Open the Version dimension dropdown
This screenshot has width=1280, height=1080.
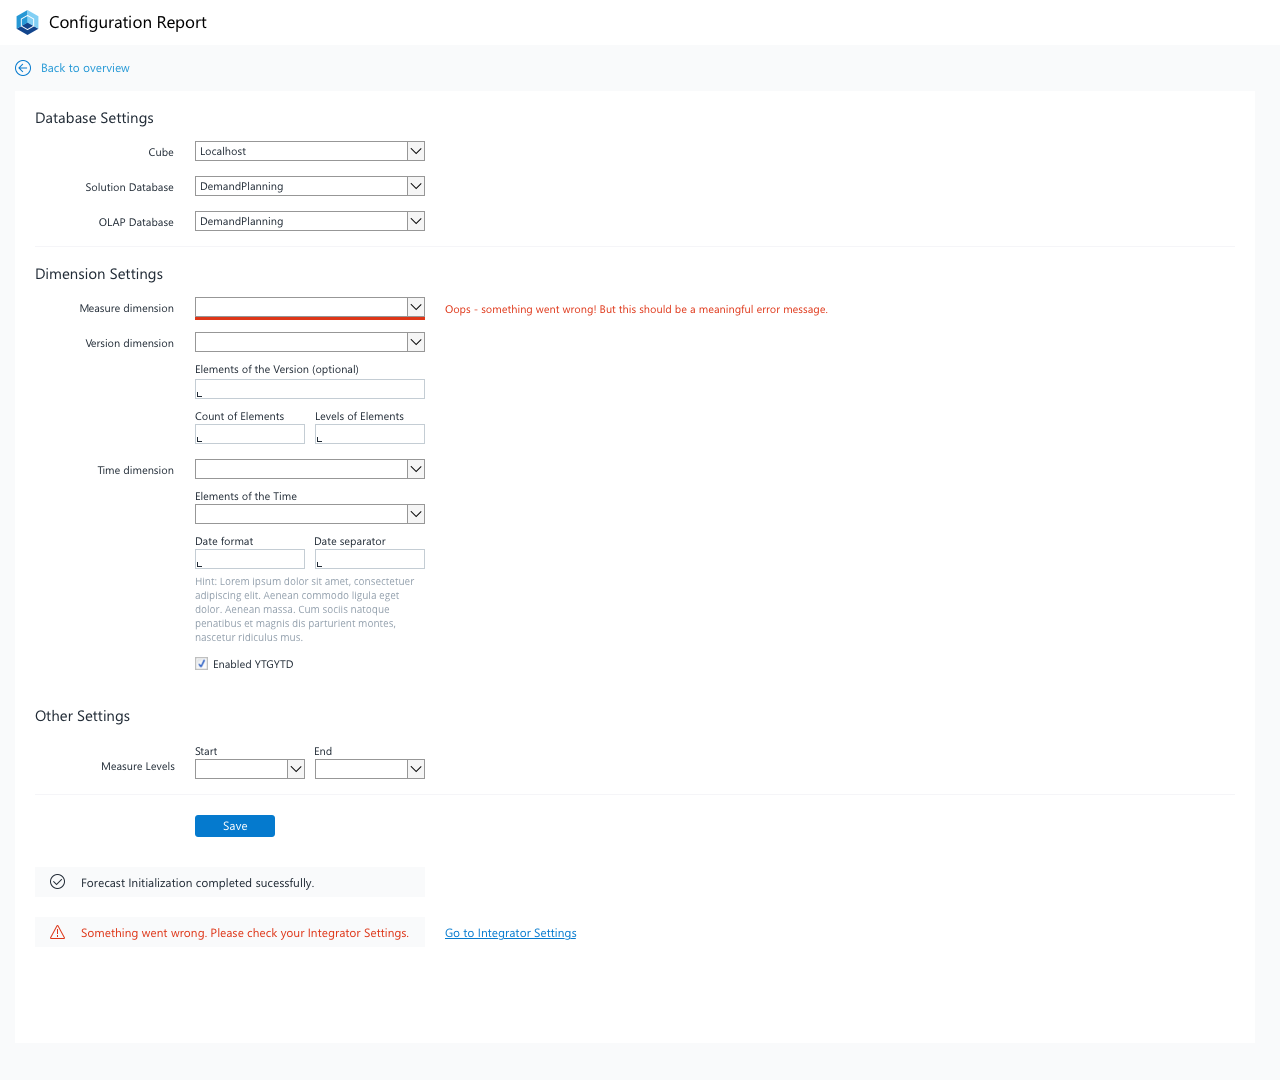(x=310, y=342)
